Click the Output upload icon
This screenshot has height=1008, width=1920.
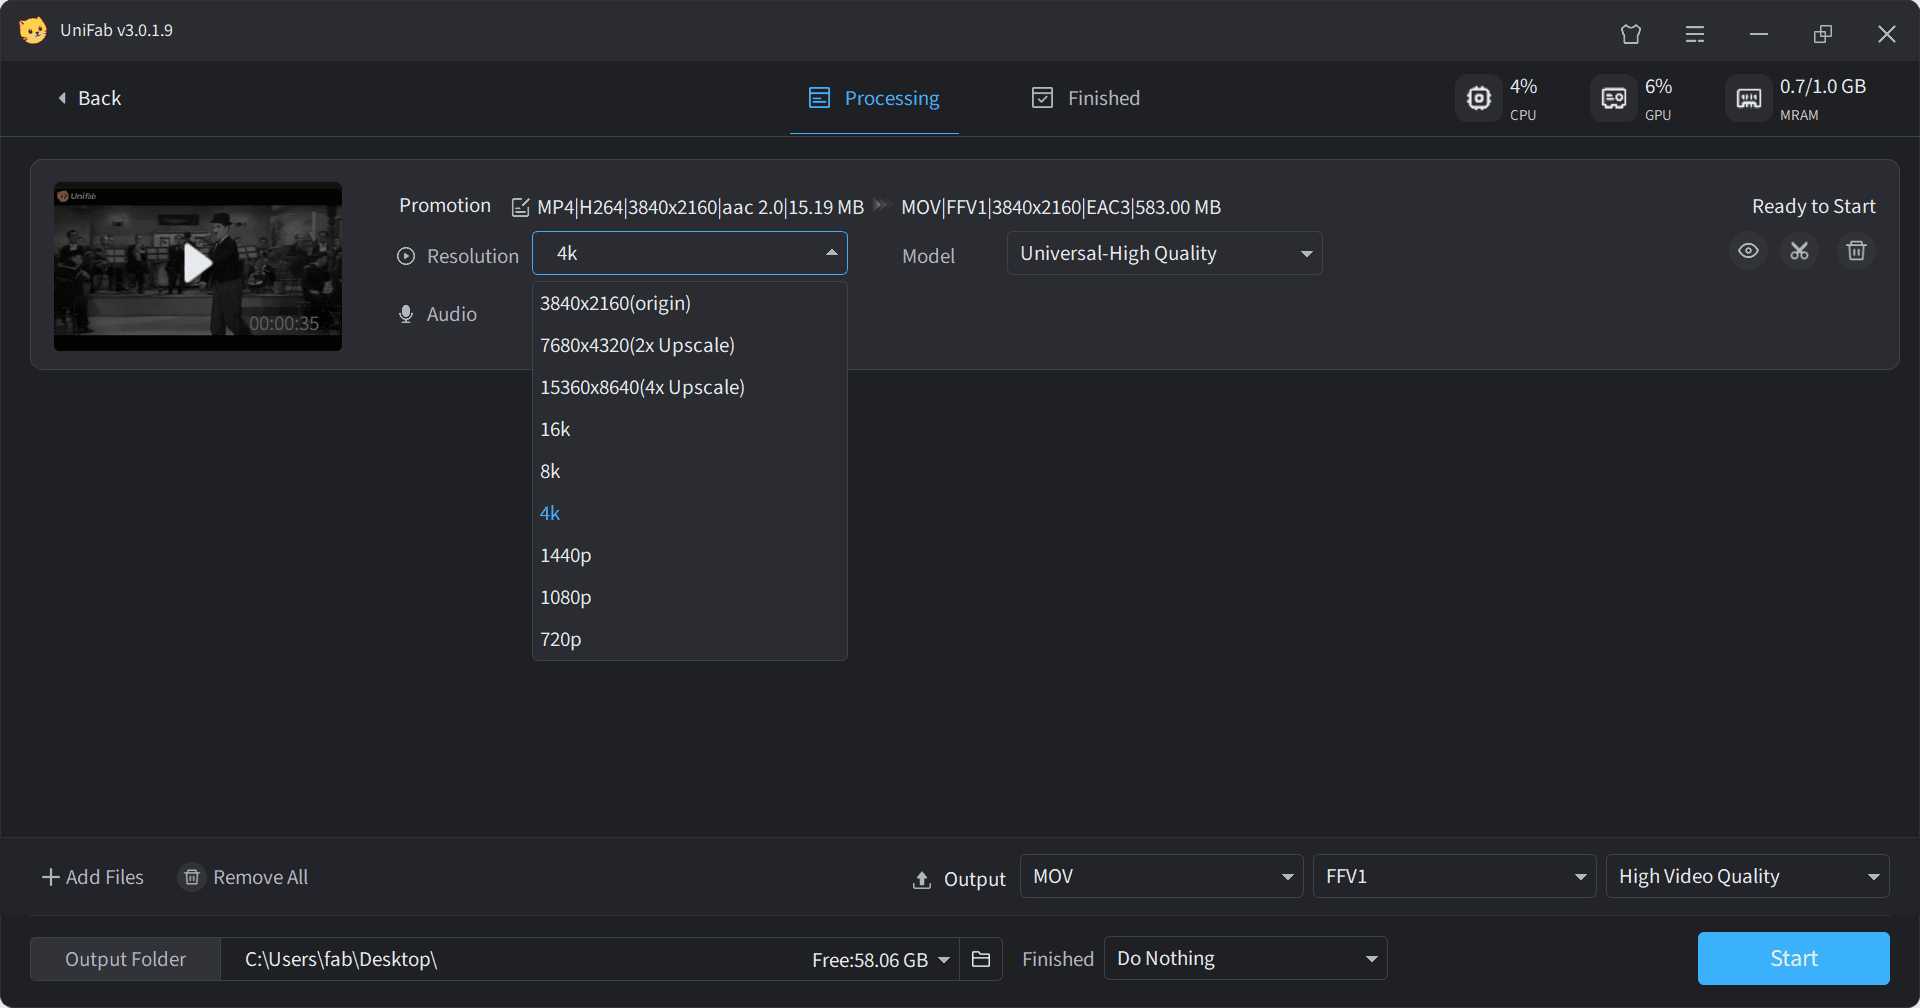tap(922, 880)
